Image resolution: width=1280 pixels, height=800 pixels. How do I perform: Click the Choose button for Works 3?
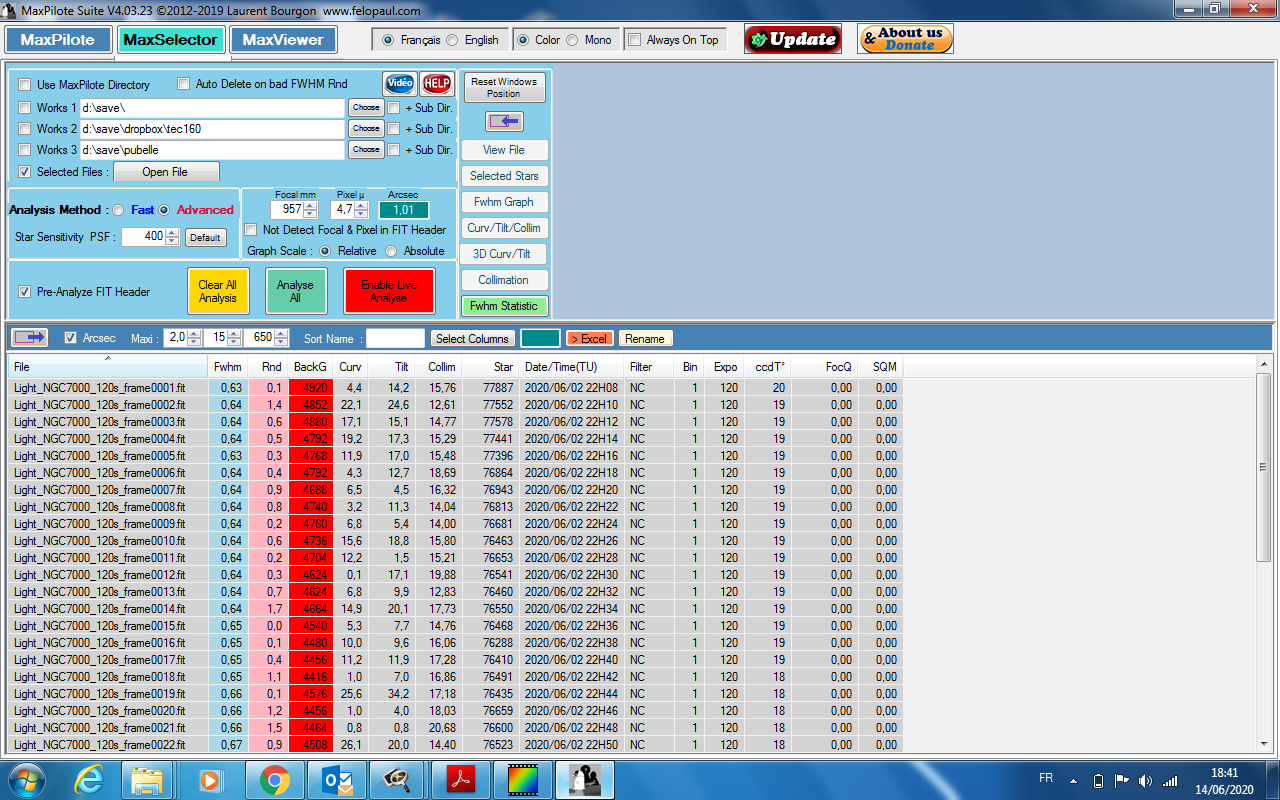click(366, 150)
